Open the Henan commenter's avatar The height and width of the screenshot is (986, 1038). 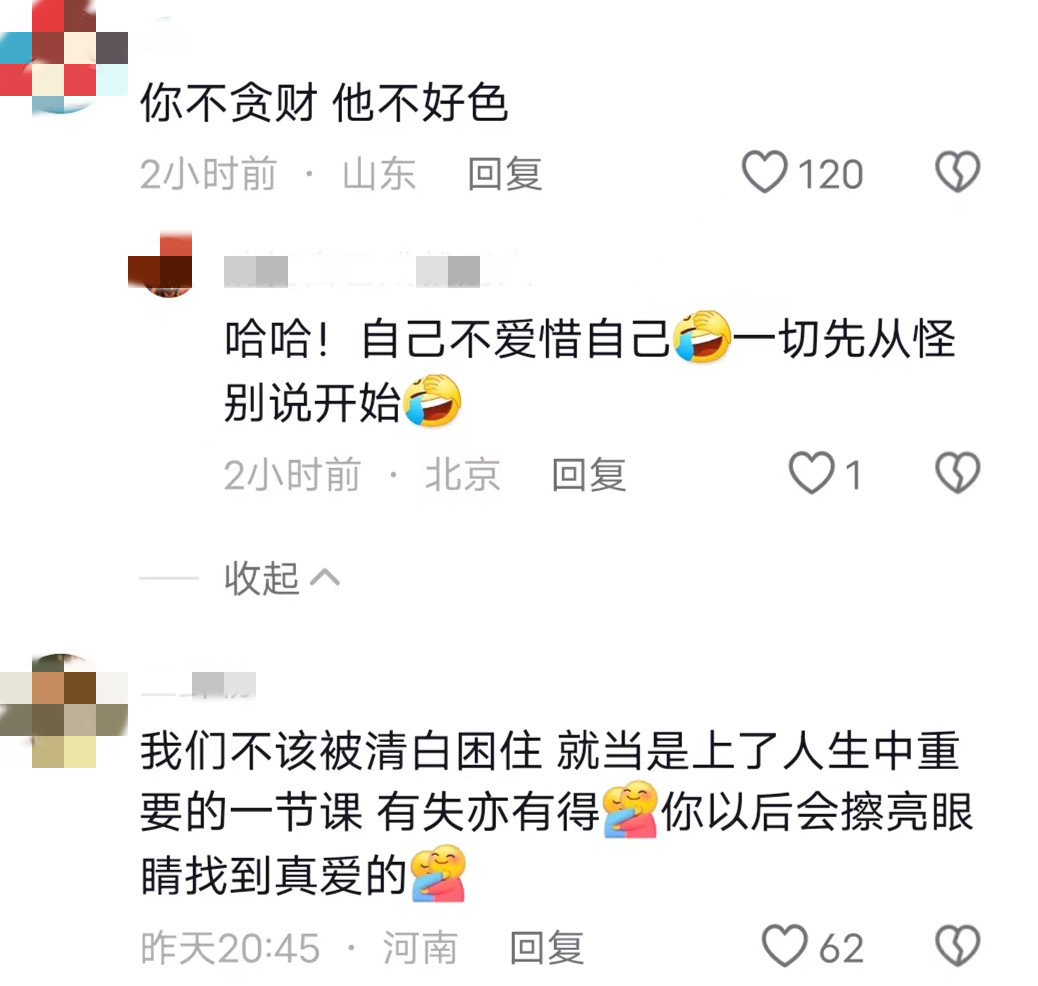coord(64,711)
